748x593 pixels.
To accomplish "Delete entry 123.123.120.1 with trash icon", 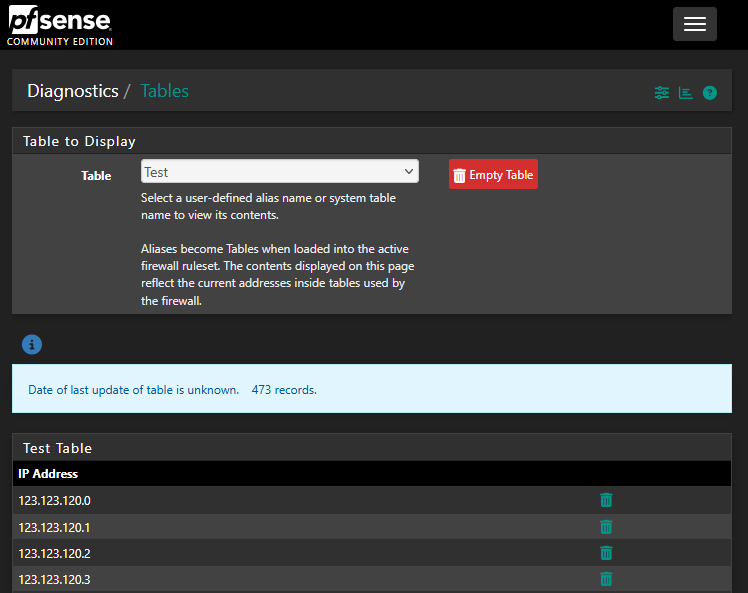I will [605, 527].
